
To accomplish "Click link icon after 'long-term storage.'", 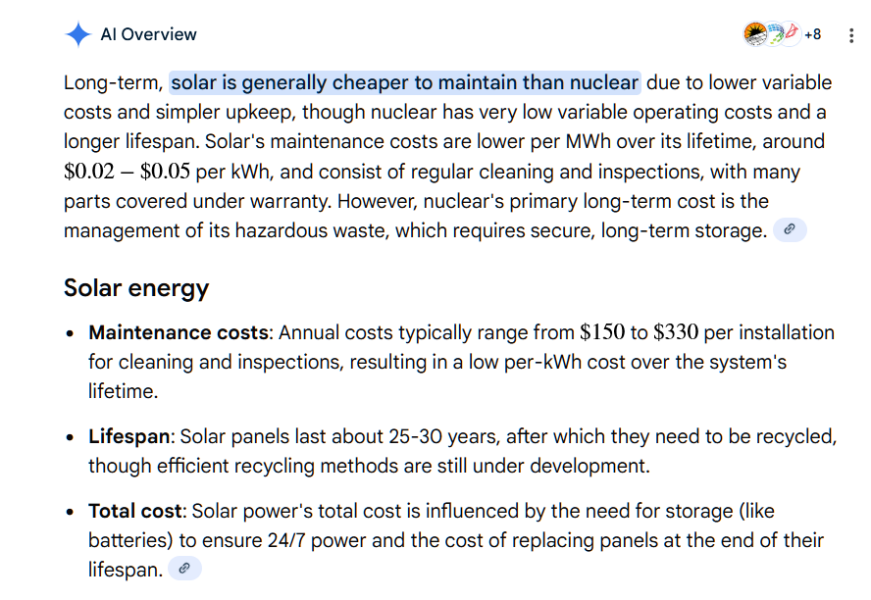I will click(x=789, y=230).
